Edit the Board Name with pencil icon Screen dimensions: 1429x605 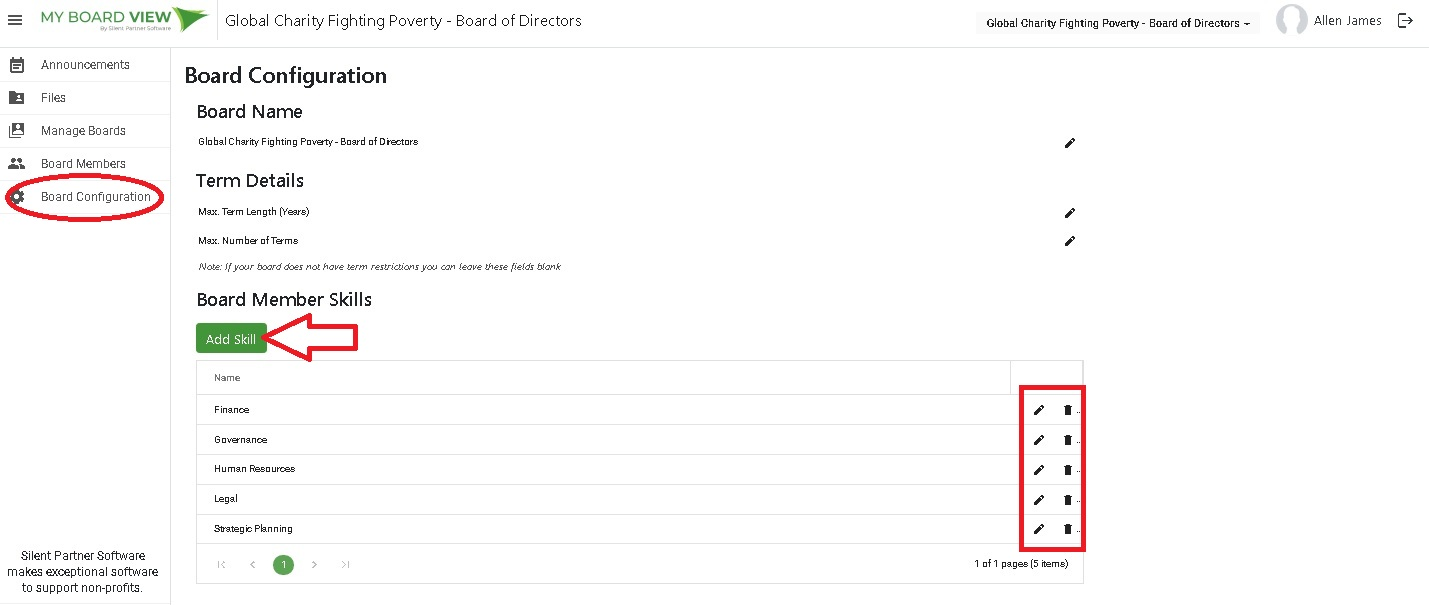1069,143
